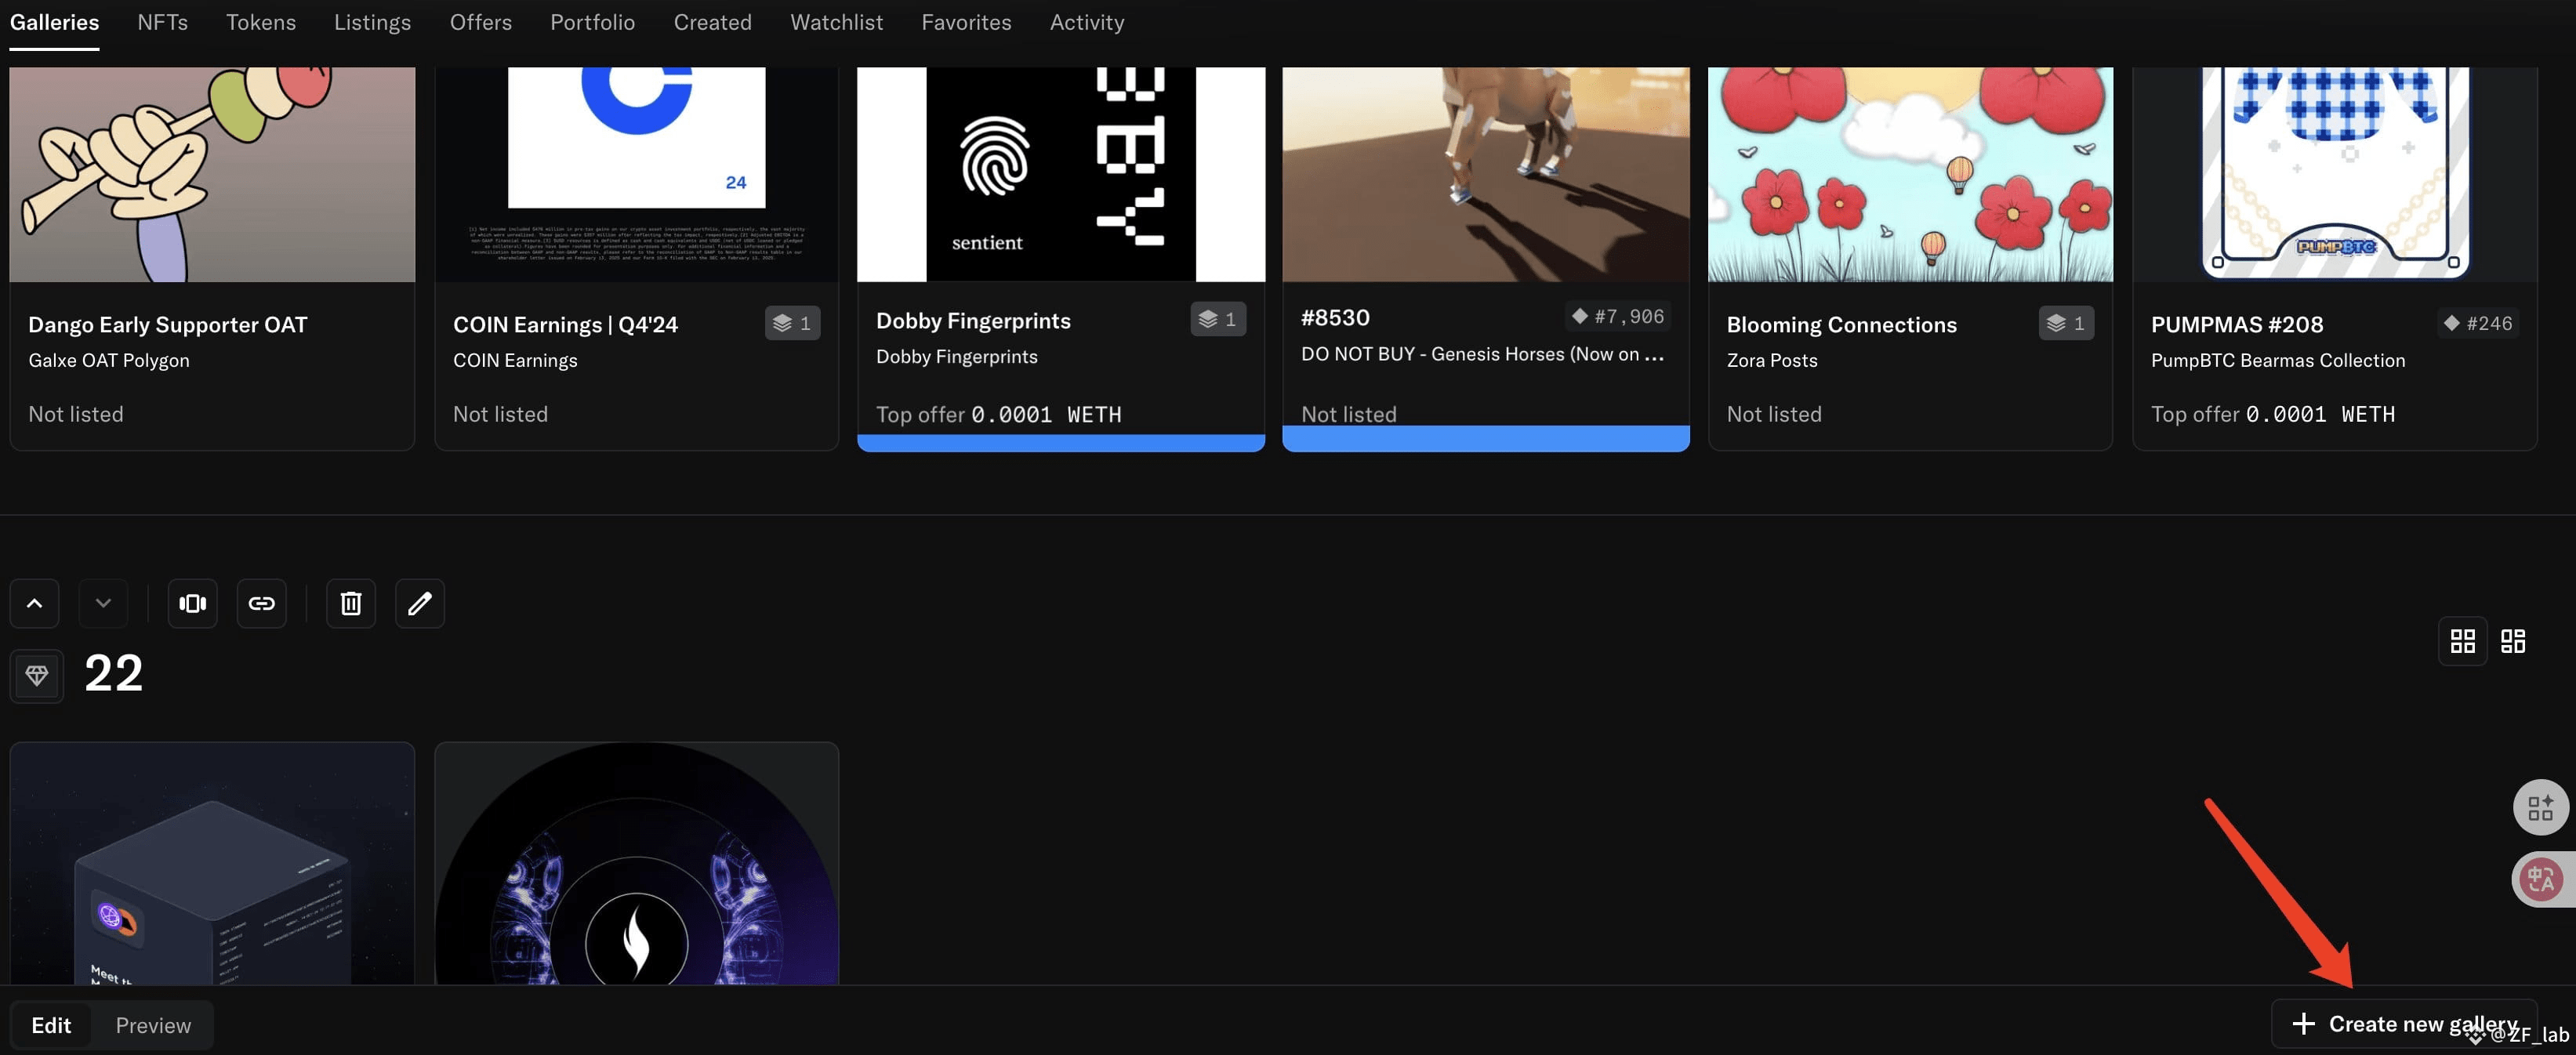The width and height of the screenshot is (2576, 1055).
Task: Switch to uniform grid view
Action: click(x=2463, y=641)
